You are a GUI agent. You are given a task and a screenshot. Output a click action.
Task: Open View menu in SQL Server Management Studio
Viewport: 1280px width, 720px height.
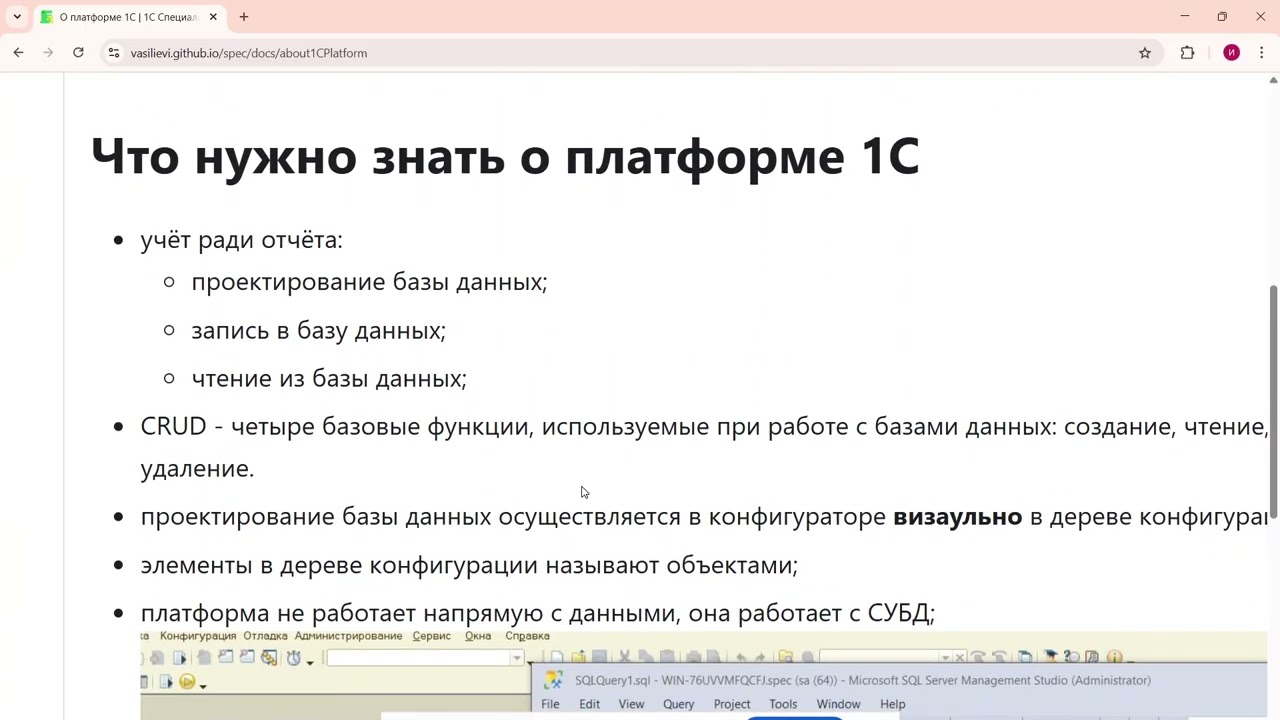[x=631, y=704]
